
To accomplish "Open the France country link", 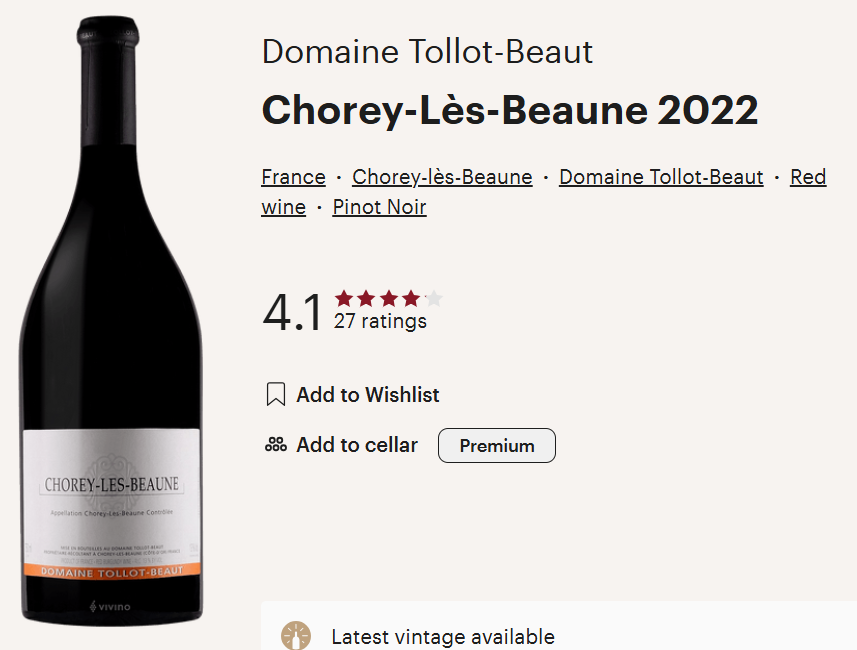I will (x=293, y=177).
